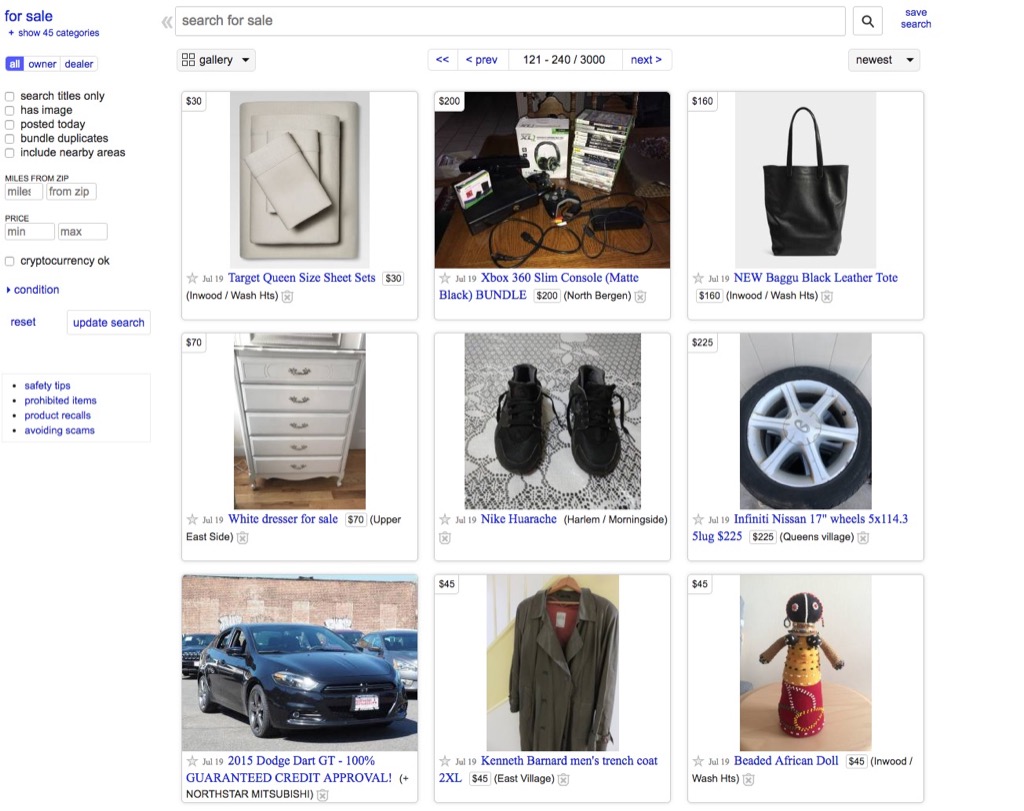Star the 2015 Dodge Dart GT listing

pyautogui.click(x=190, y=760)
